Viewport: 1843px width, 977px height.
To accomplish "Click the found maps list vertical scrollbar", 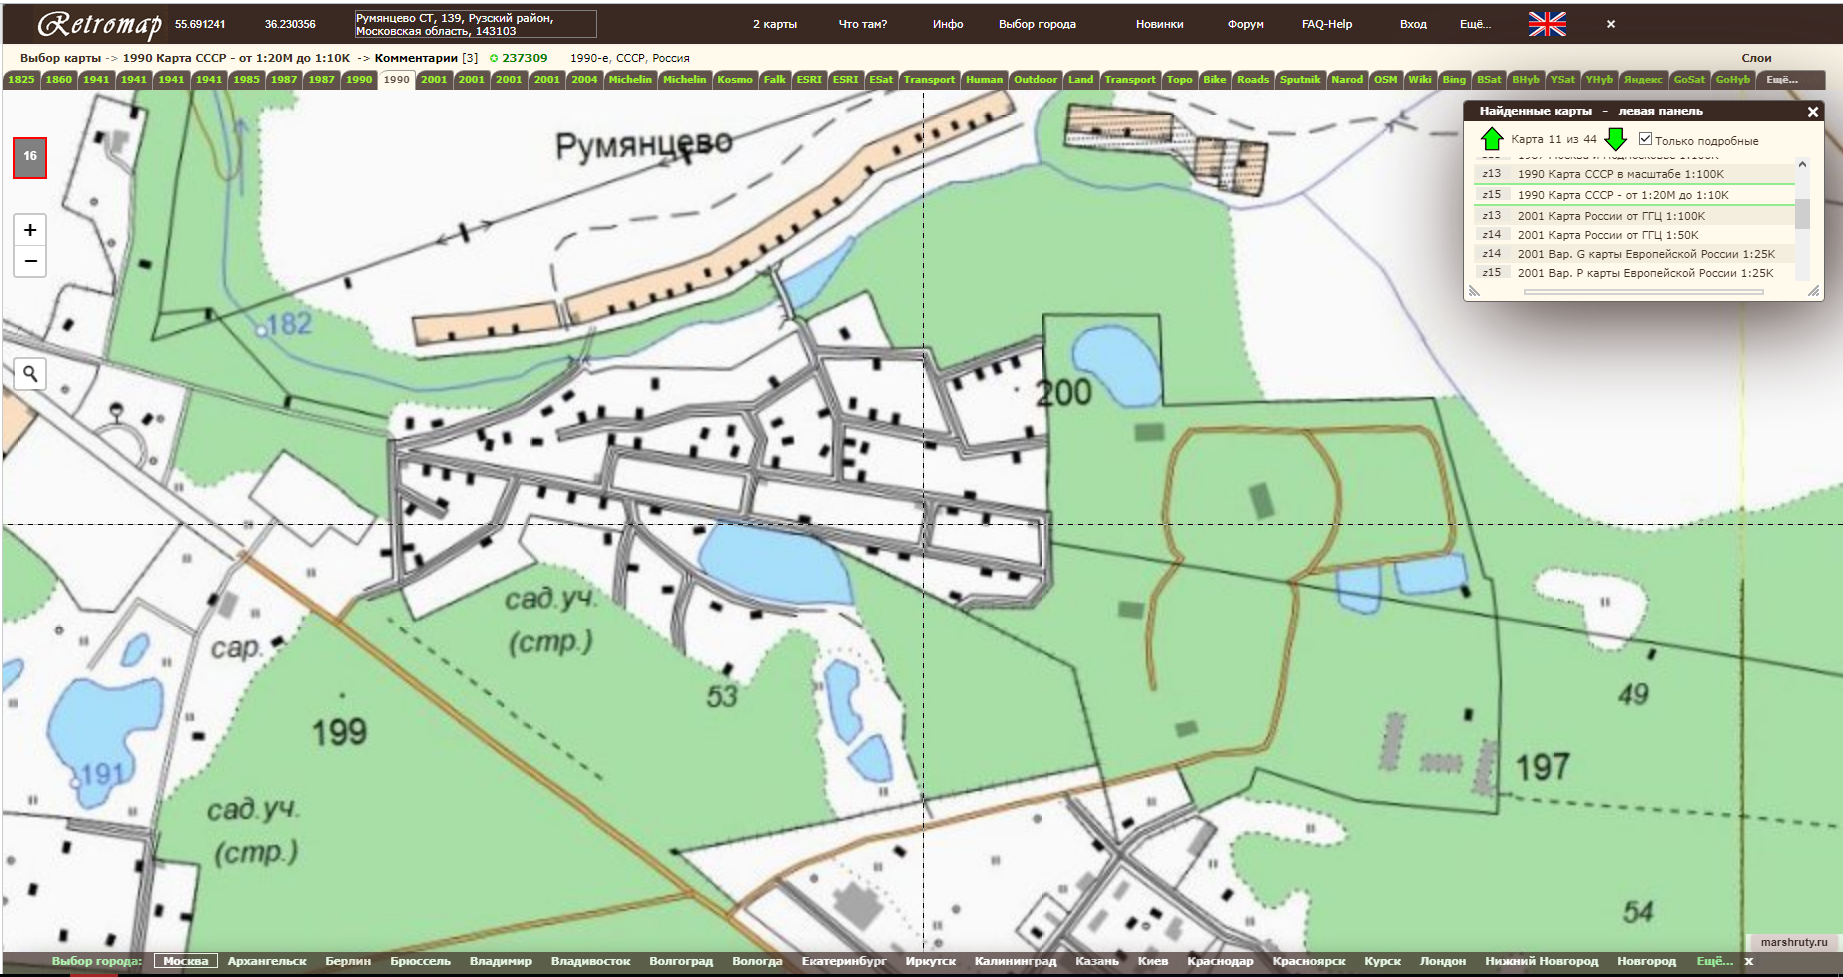I will click(1802, 215).
